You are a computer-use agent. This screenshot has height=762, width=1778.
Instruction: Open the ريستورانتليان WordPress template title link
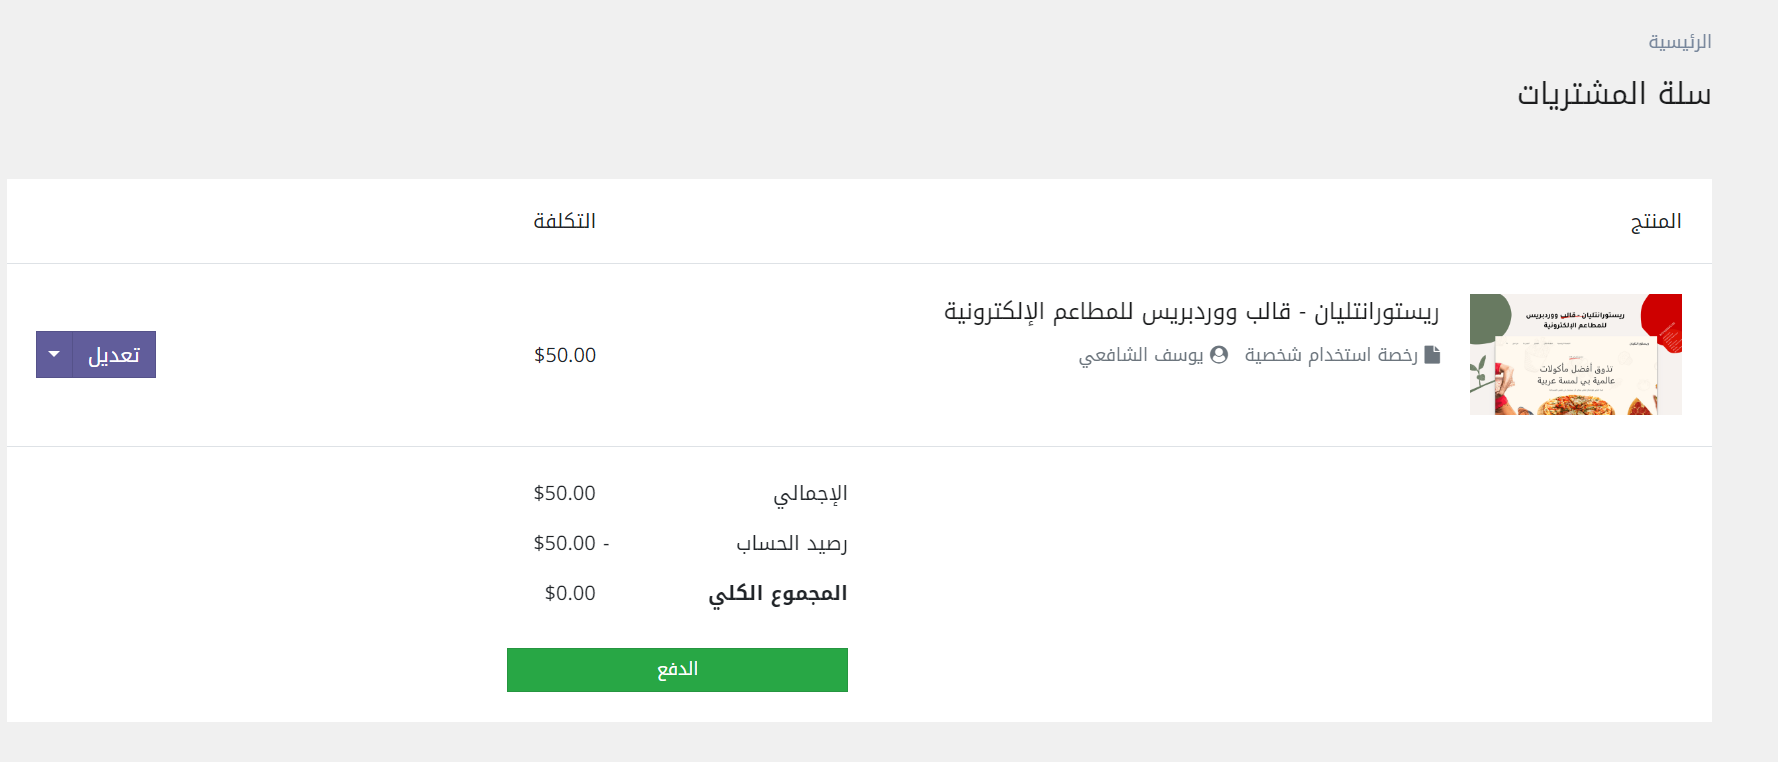1191,312
